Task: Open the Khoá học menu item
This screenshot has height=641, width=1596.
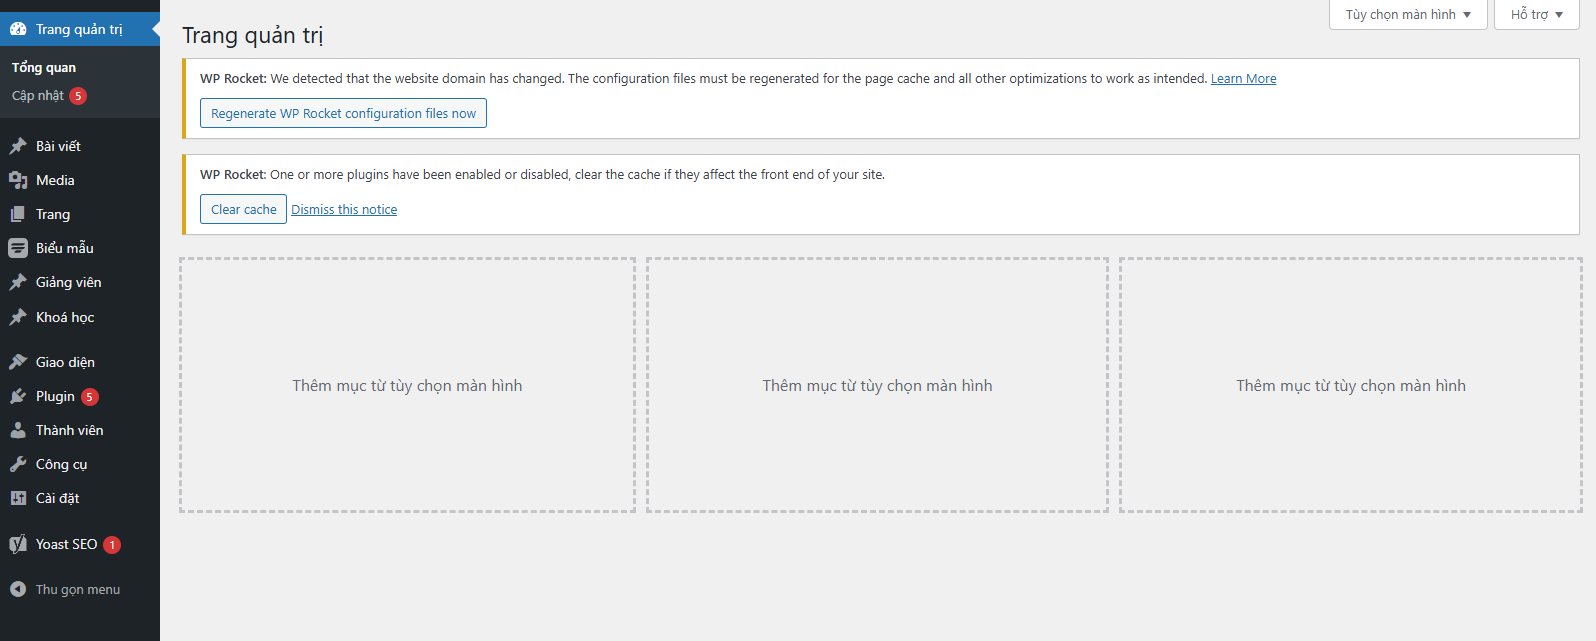Action: (65, 317)
